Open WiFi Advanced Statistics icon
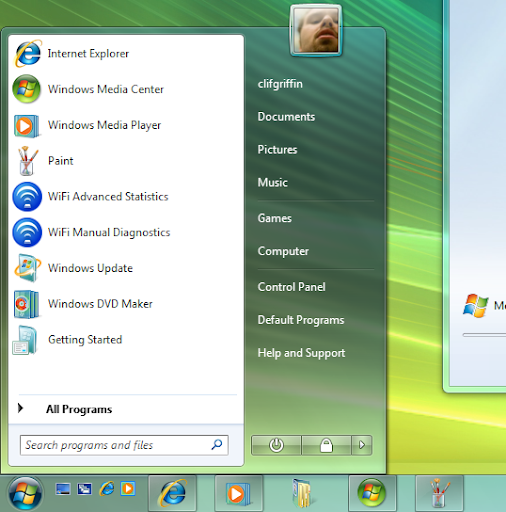This screenshot has width=506, height=512. (x=27, y=197)
